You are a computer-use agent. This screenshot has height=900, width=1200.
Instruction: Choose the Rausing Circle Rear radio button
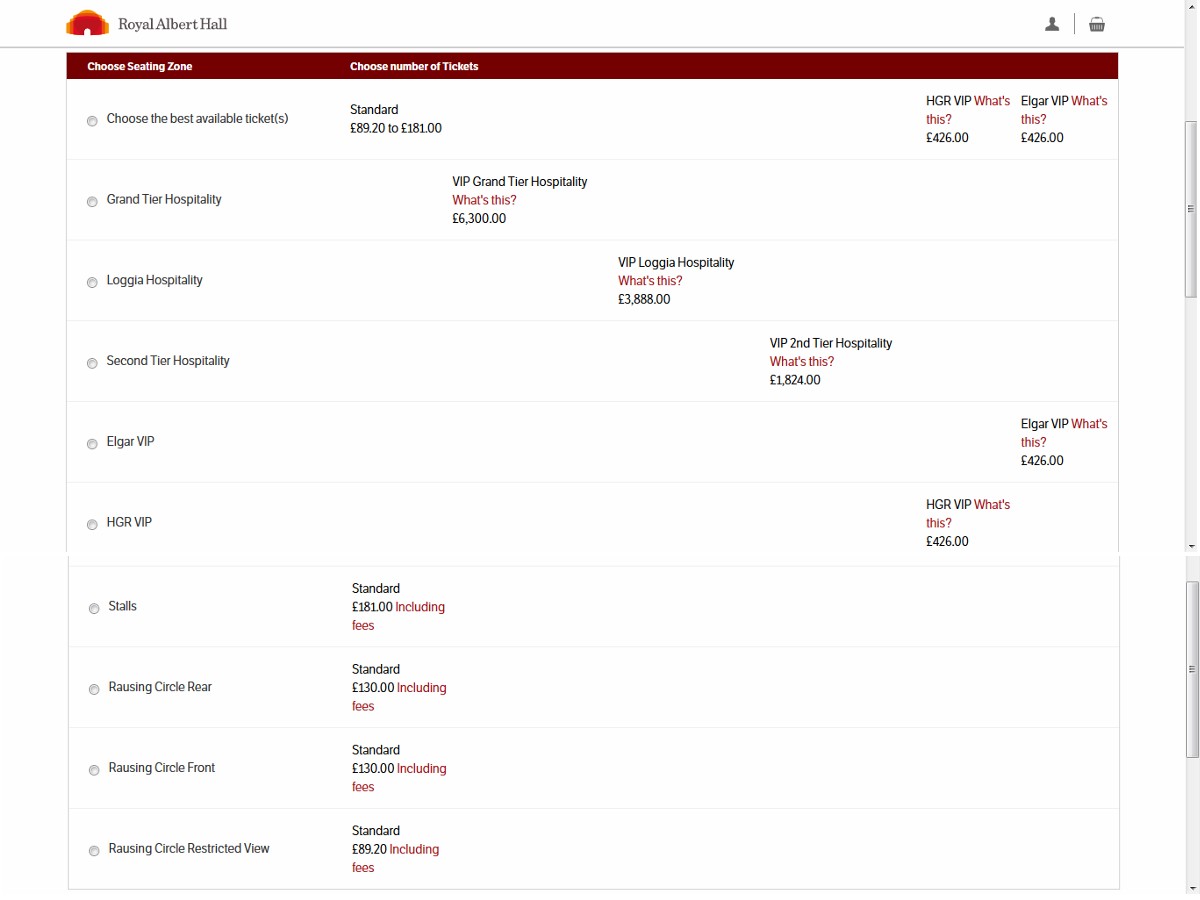(94, 689)
